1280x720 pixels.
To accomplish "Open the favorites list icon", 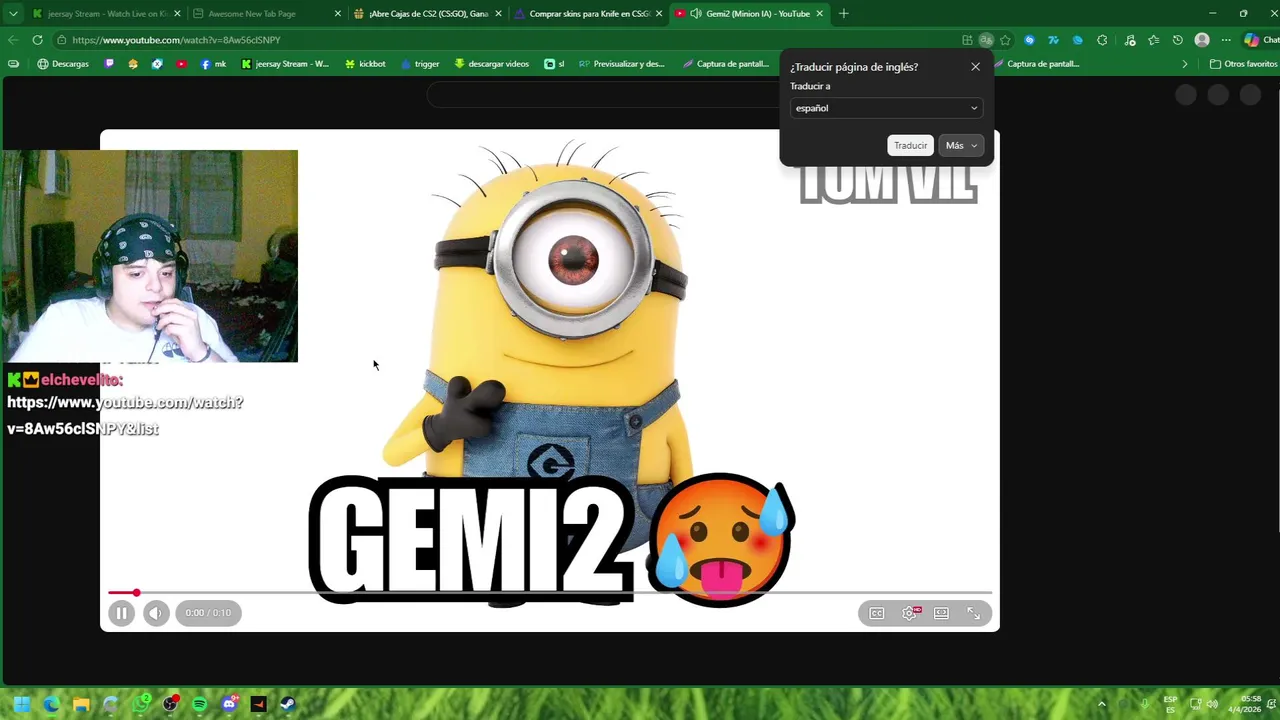I will (x=1153, y=40).
